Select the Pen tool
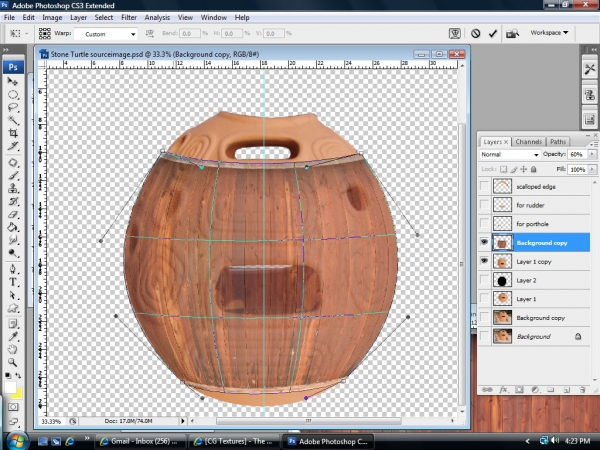The width and height of the screenshot is (600, 450). (13, 269)
